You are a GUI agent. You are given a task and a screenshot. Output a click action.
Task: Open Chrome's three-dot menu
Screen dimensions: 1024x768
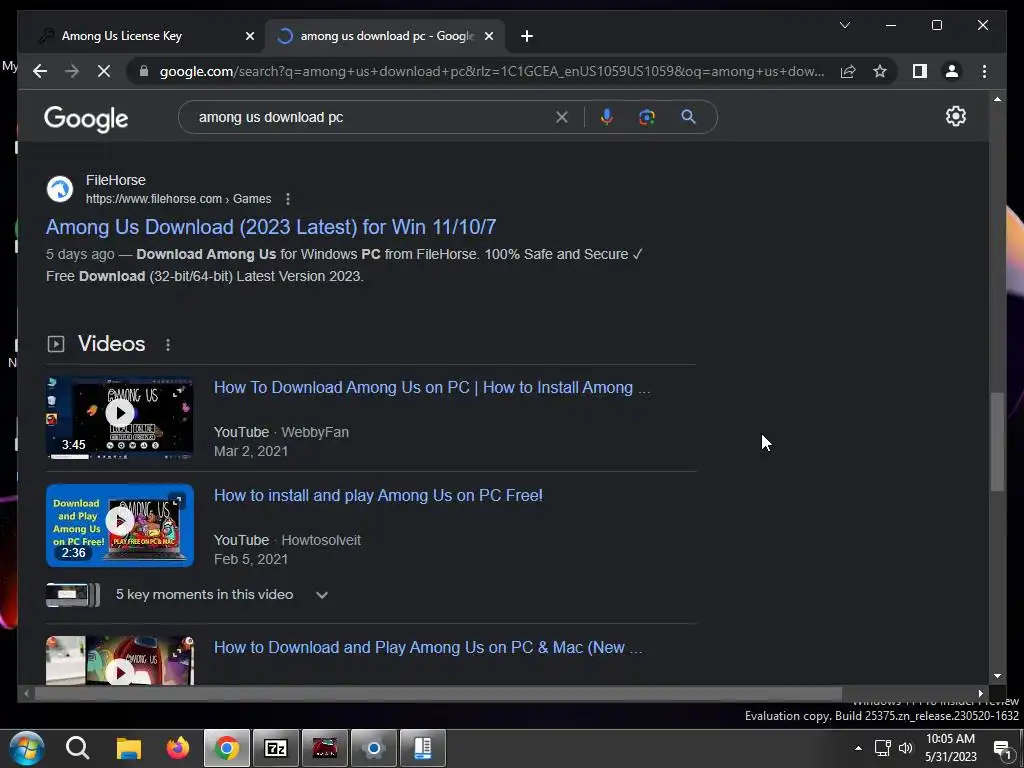point(984,71)
